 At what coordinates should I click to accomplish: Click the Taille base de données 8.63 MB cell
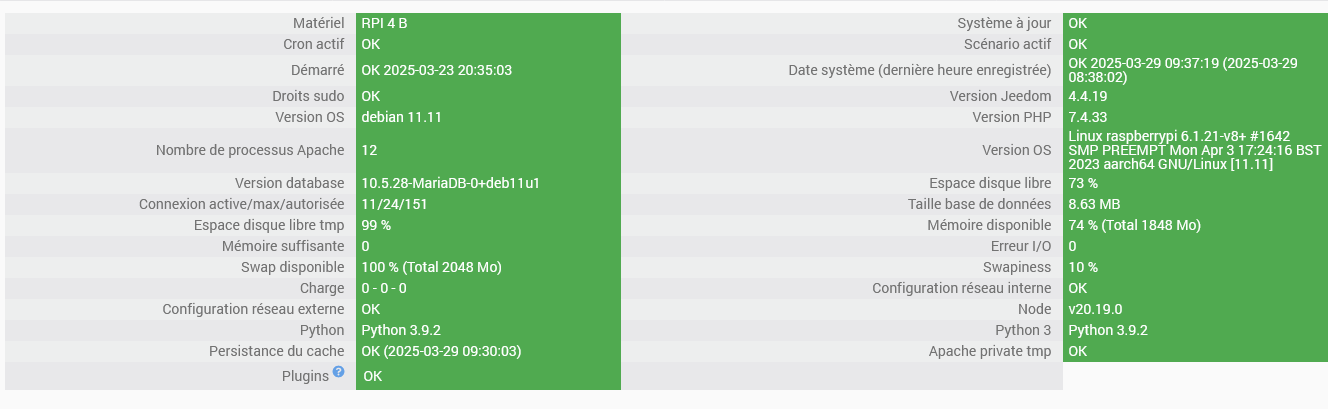[x=1195, y=204]
